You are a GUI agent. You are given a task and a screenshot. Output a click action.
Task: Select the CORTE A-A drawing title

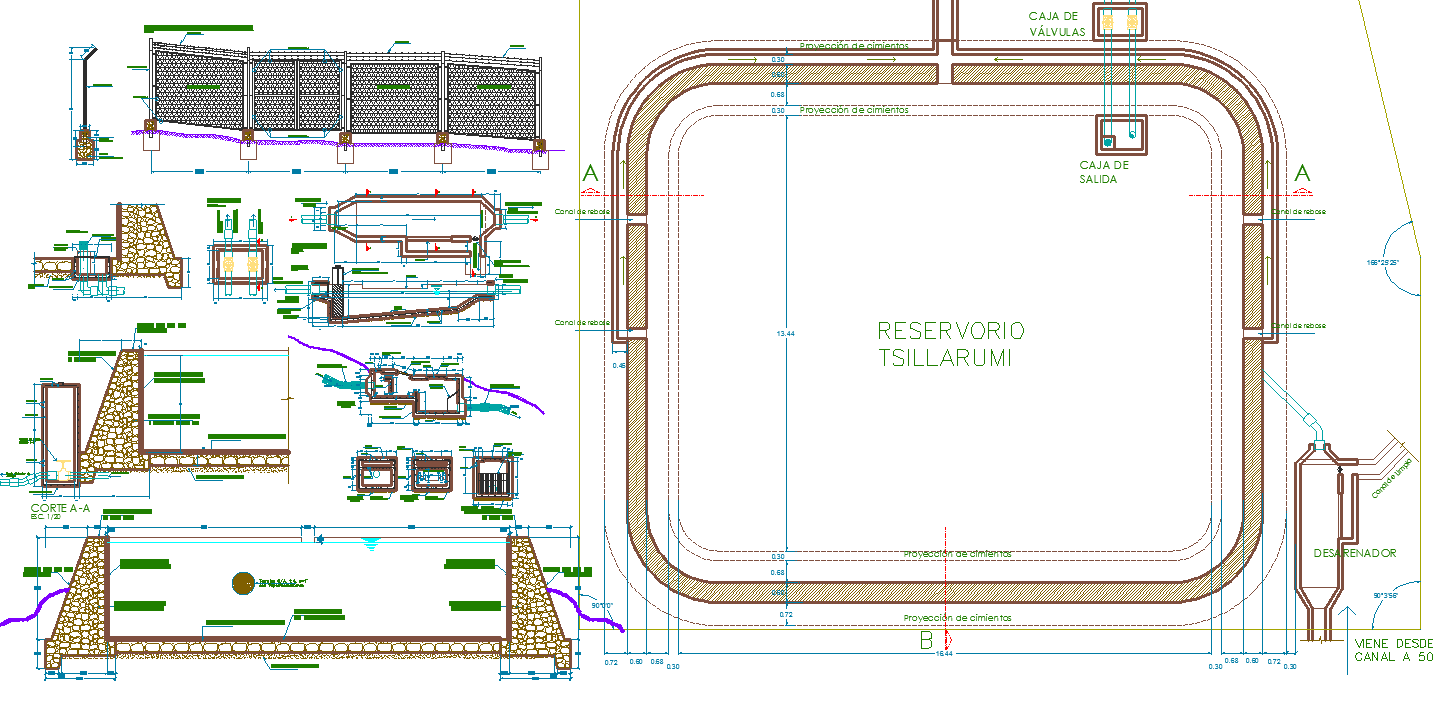[60, 508]
